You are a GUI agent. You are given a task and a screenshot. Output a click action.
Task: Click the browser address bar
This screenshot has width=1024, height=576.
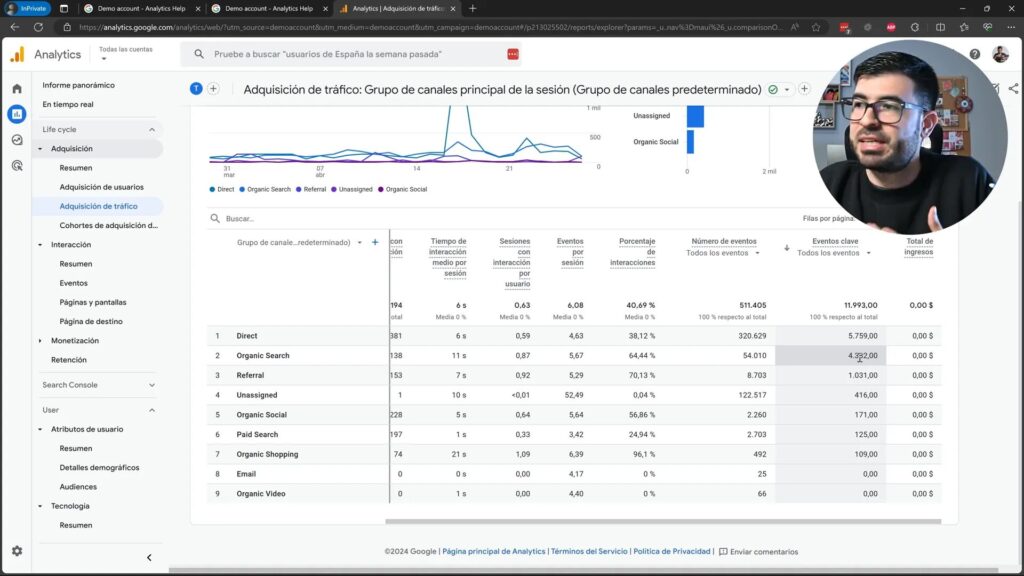[431, 27]
